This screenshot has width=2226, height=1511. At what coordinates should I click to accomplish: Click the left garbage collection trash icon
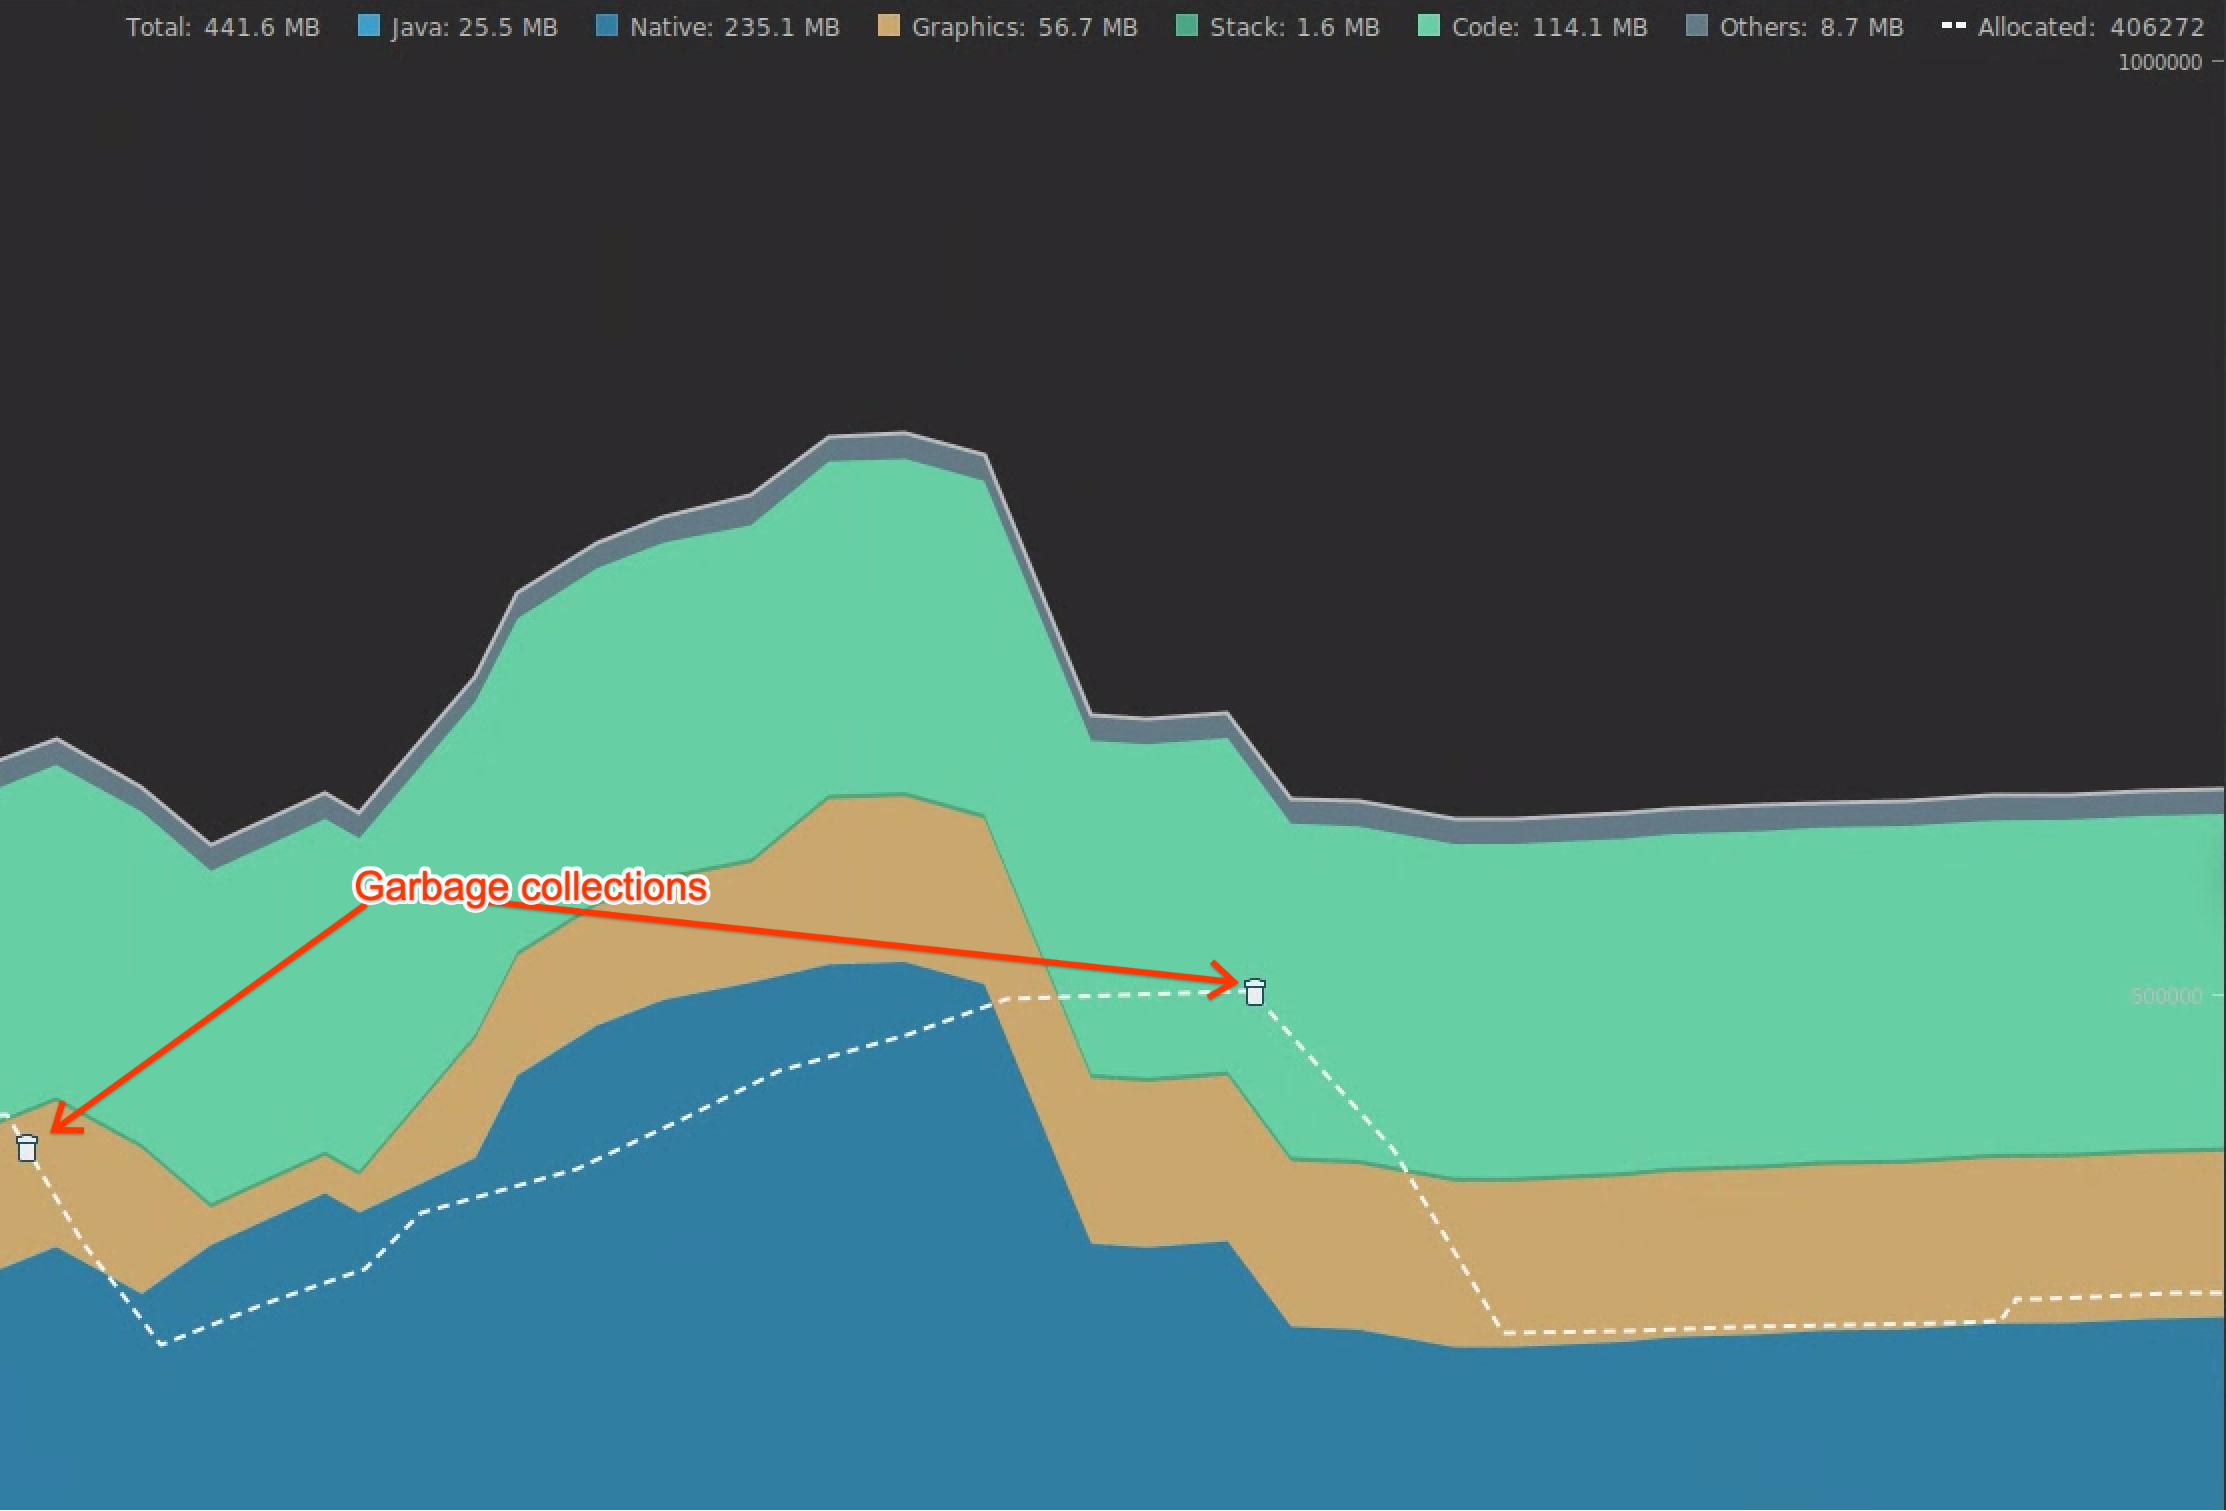[27, 1148]
